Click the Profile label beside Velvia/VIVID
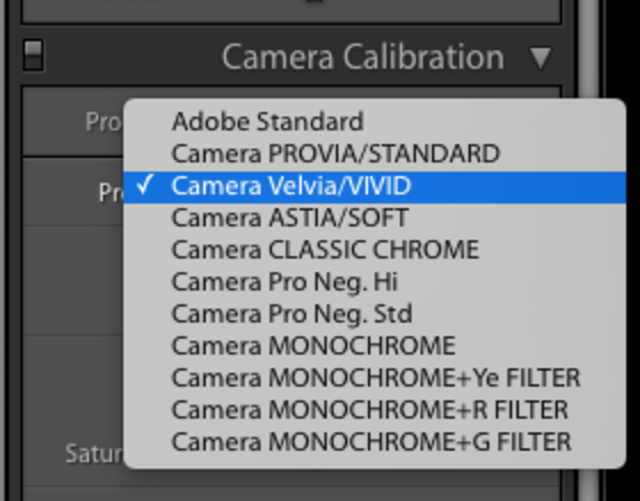 110,192
